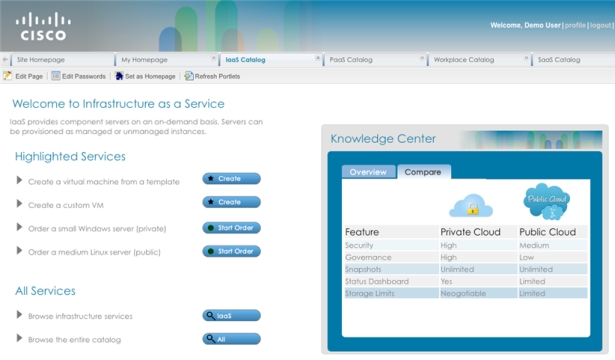Click the logout link

(x=600, y=25)
